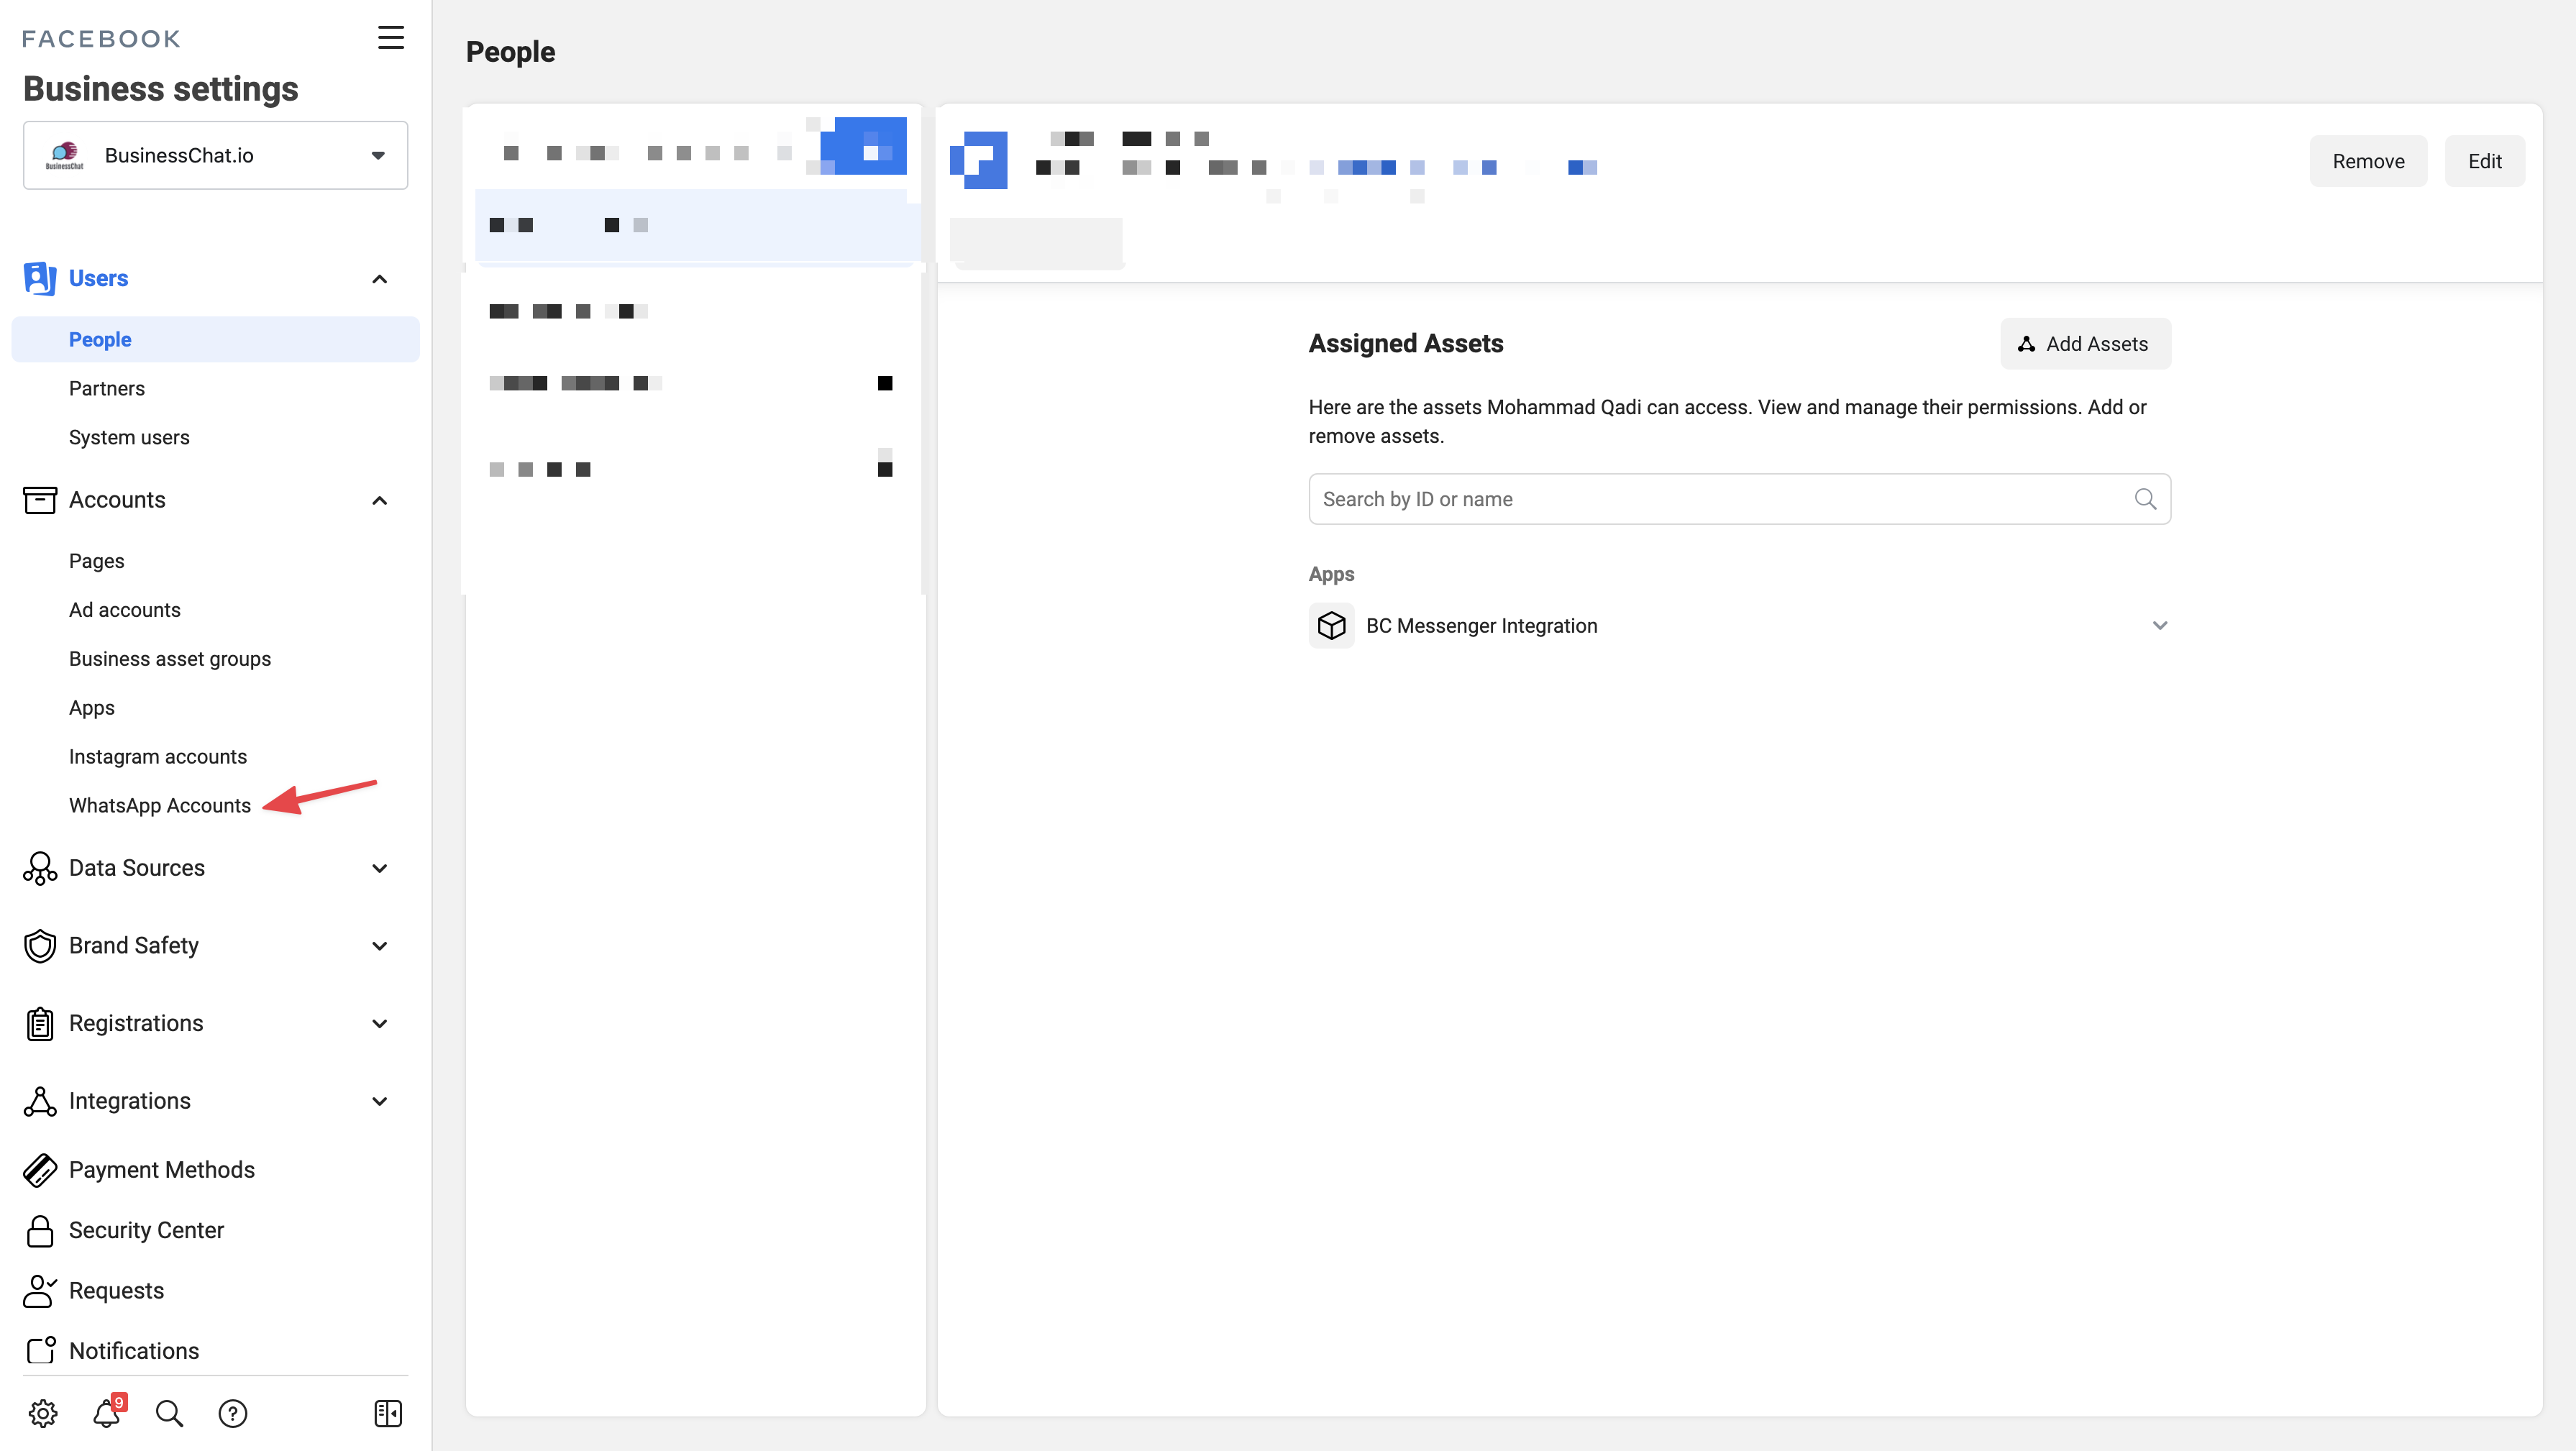Expand the Registrations chevron
The width and height of the screenshot is (2576, 1451).
click(379, 1023)
